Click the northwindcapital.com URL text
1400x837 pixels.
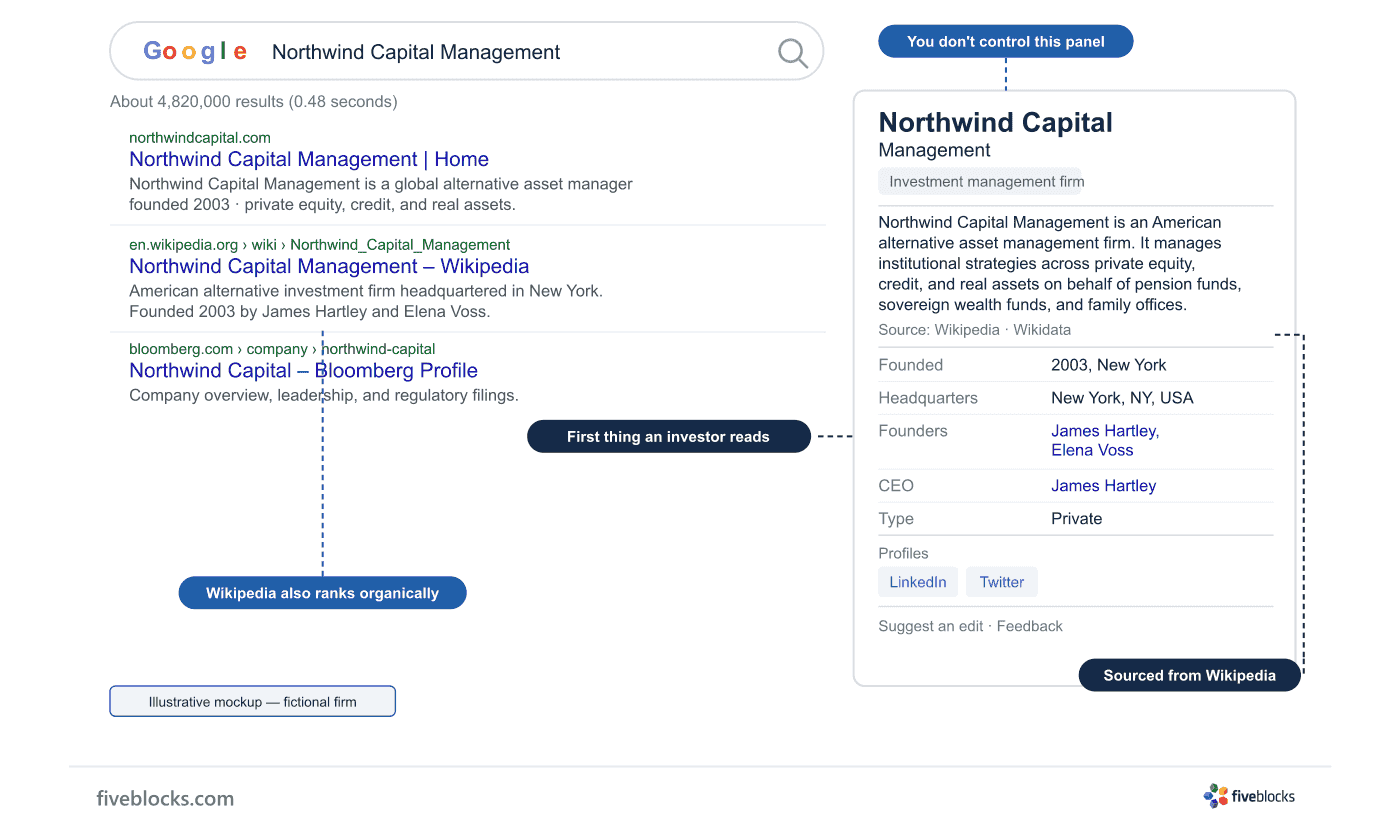(200, 138)
